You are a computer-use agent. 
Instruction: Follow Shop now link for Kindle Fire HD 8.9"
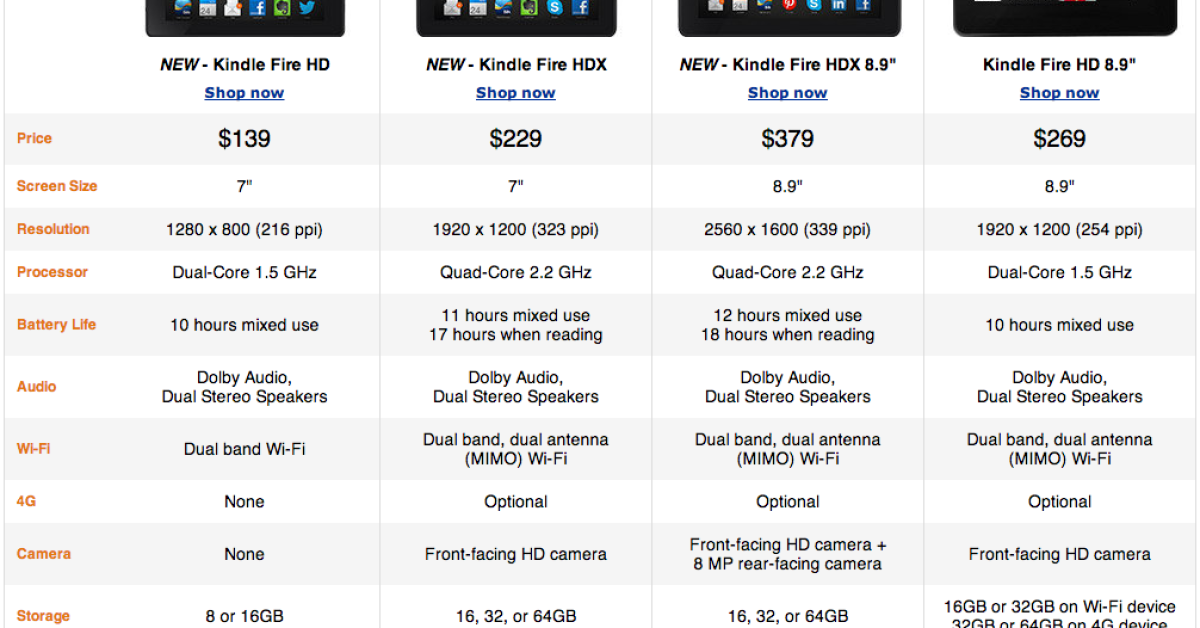click(1059, 93)
